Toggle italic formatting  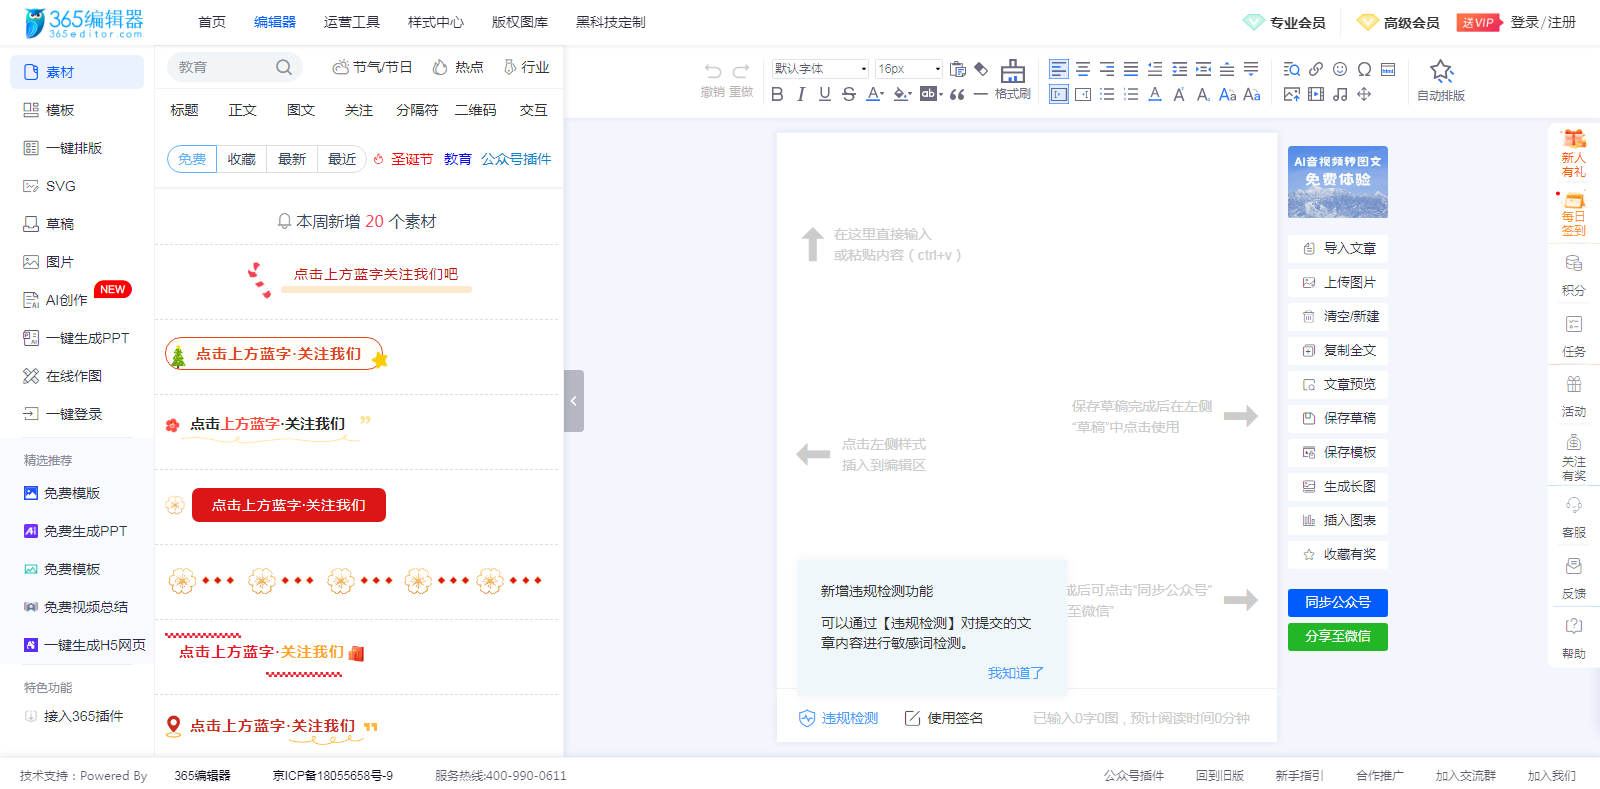pos(801,94)
